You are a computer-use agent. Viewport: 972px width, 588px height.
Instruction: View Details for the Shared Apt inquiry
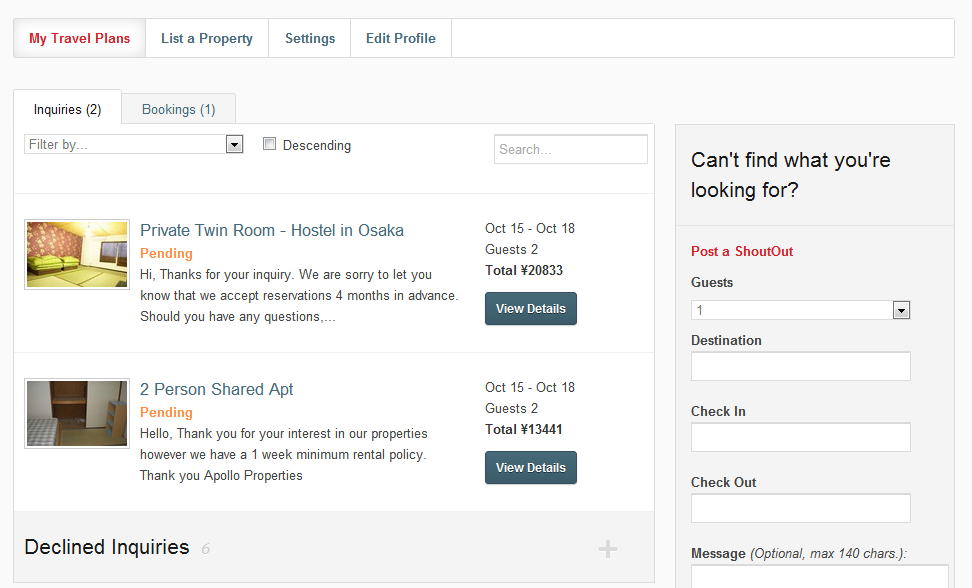[531, 468]
